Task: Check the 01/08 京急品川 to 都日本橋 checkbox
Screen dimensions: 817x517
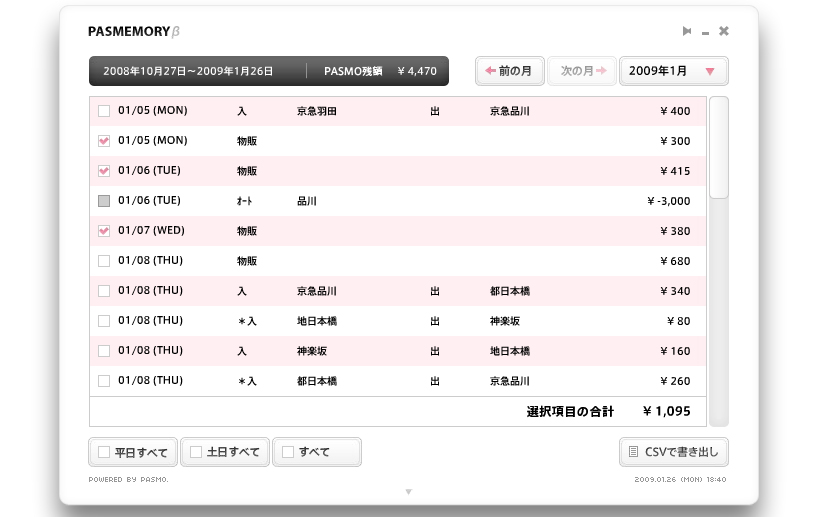Action: click(x=104, y=291)
